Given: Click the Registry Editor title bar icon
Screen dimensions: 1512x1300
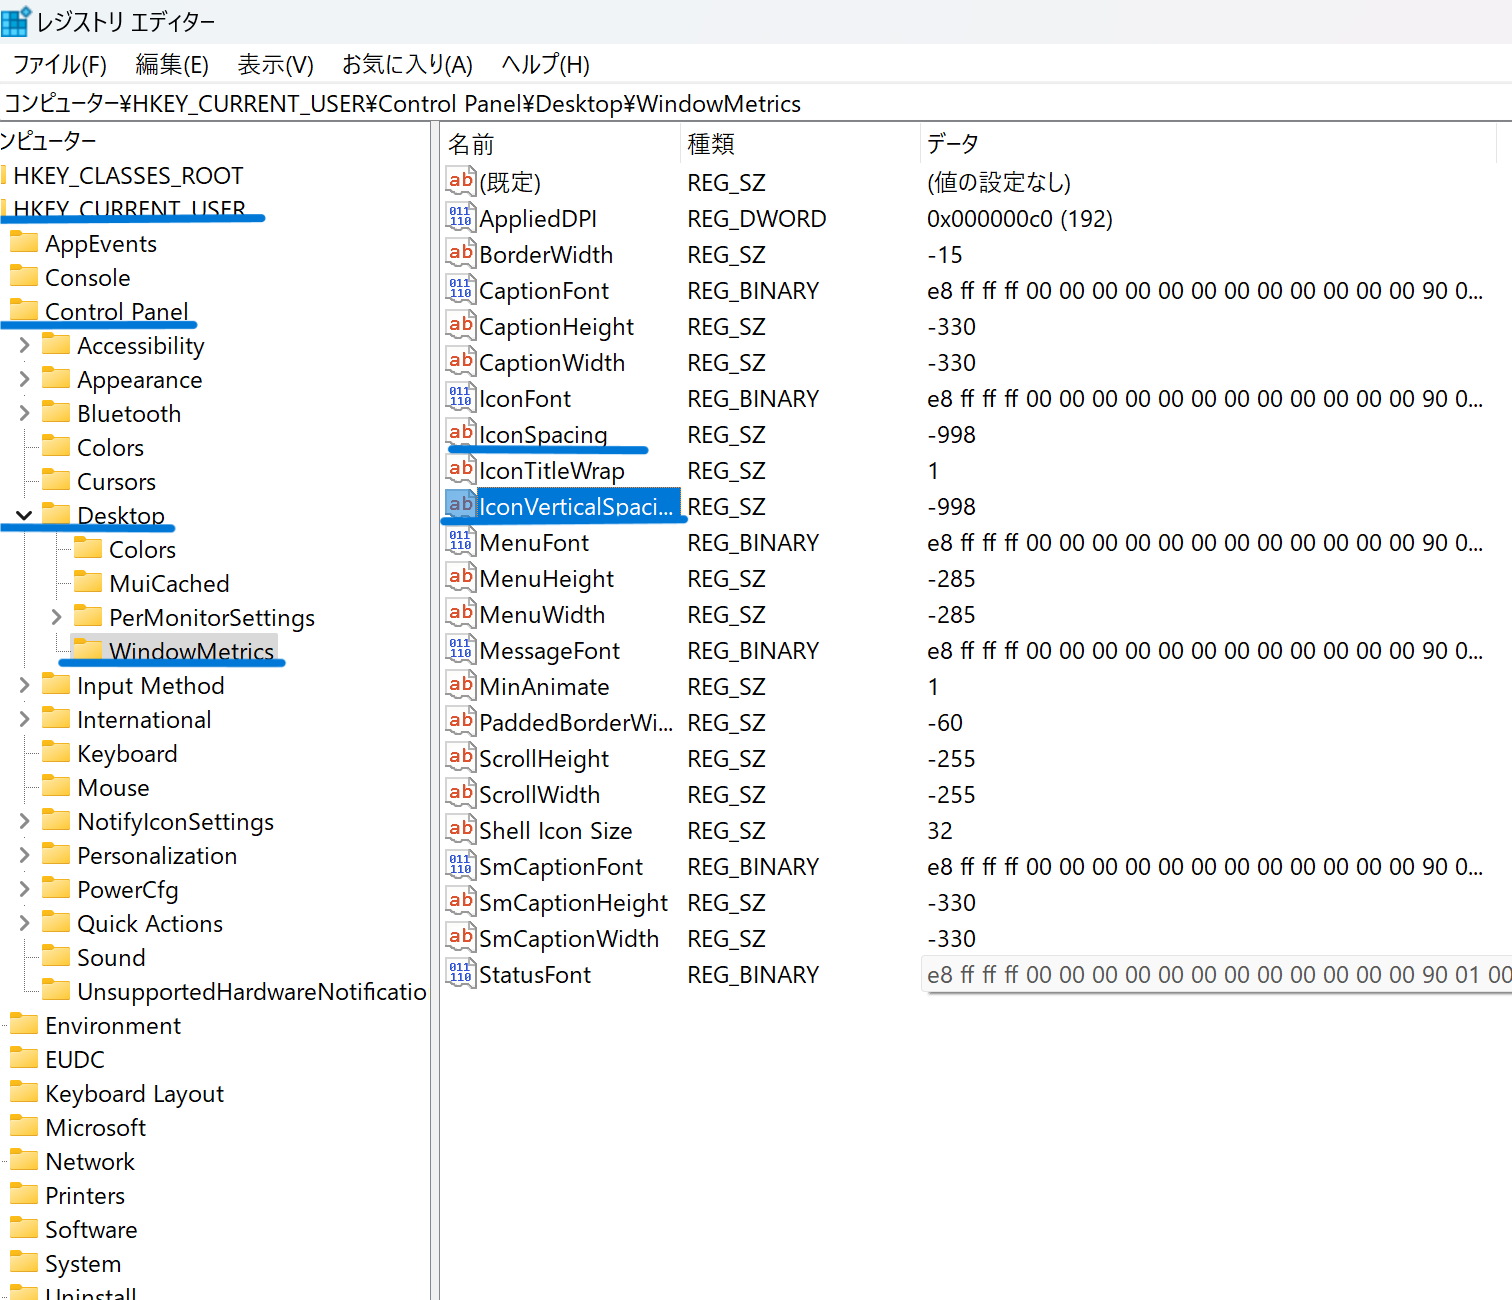Looking at the screenshot, I should pos(16,21).
